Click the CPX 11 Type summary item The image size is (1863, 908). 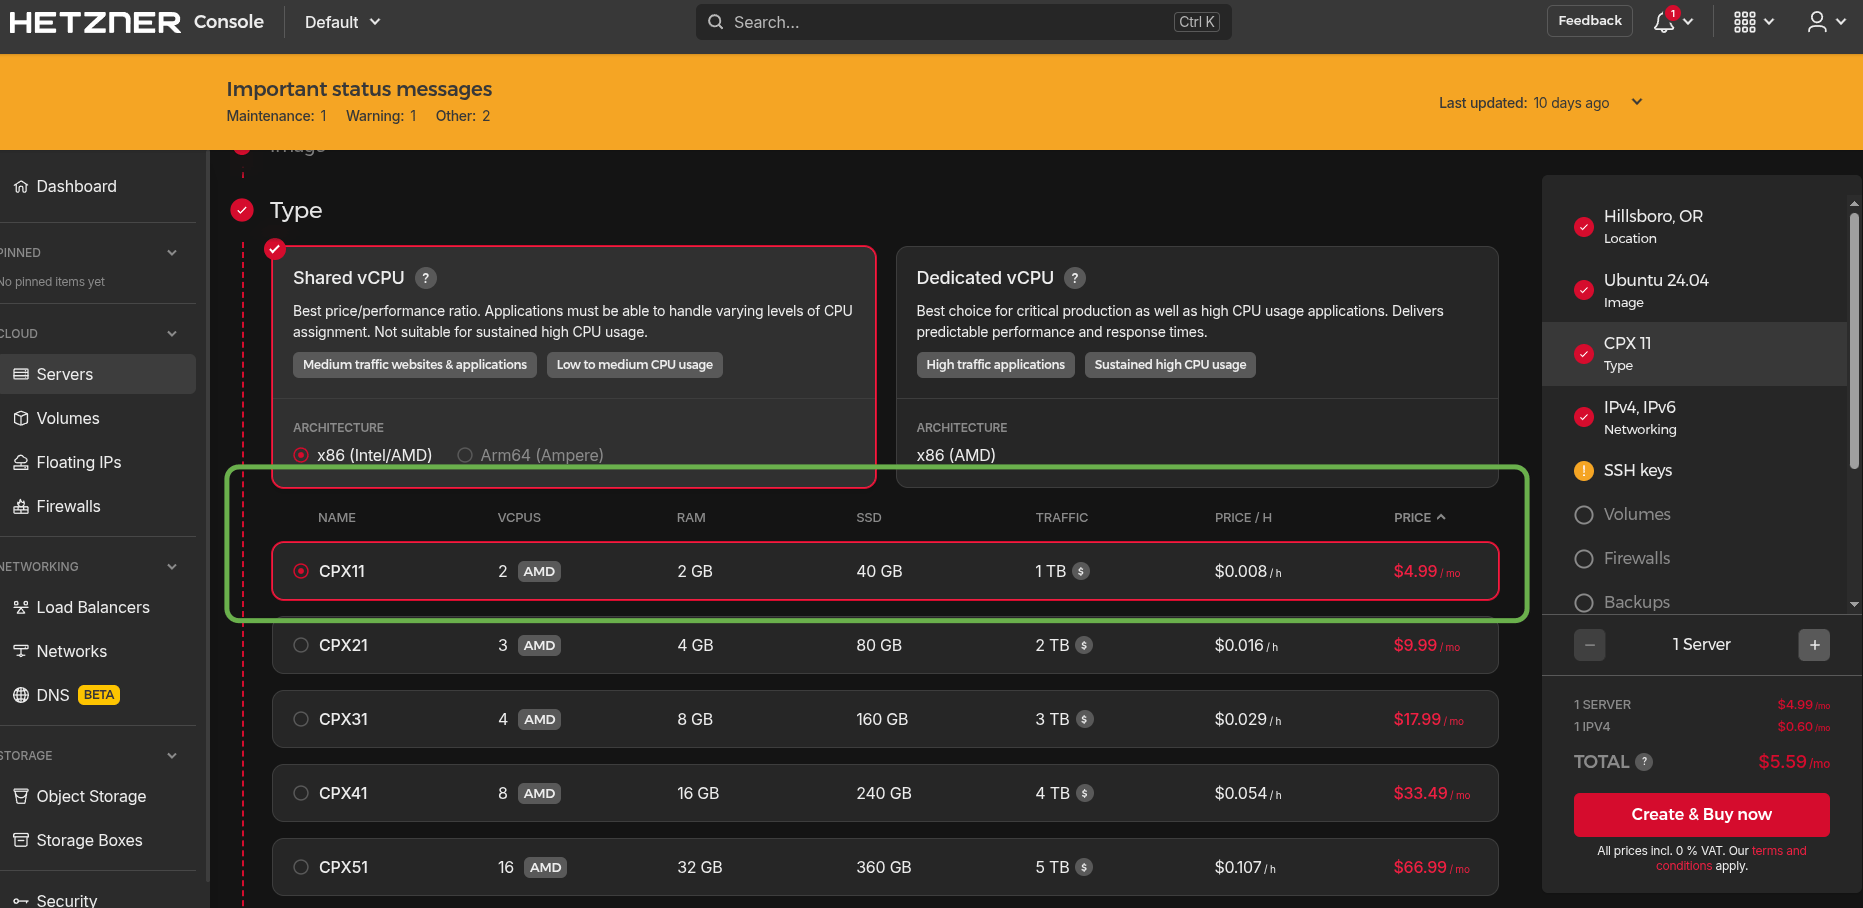(1694, 354)
